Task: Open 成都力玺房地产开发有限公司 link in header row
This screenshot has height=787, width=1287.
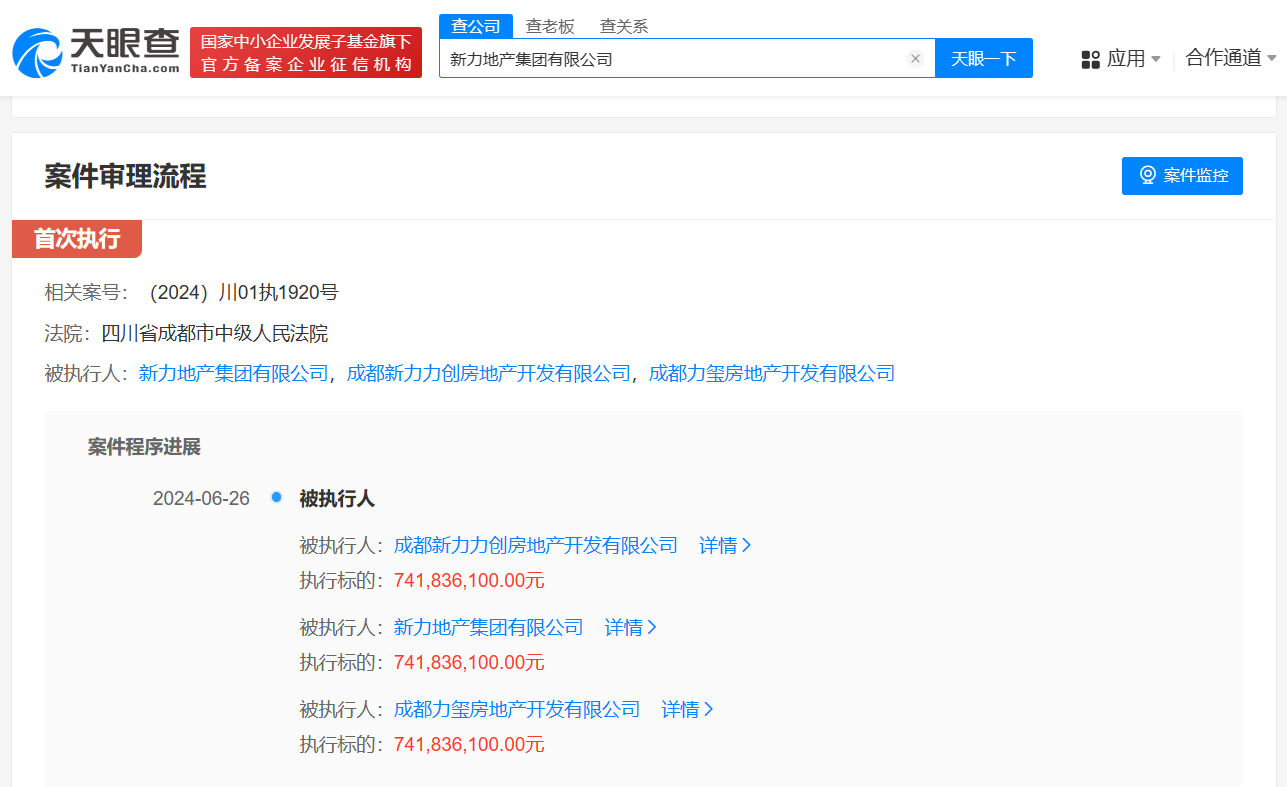Action: coord(771,373)
